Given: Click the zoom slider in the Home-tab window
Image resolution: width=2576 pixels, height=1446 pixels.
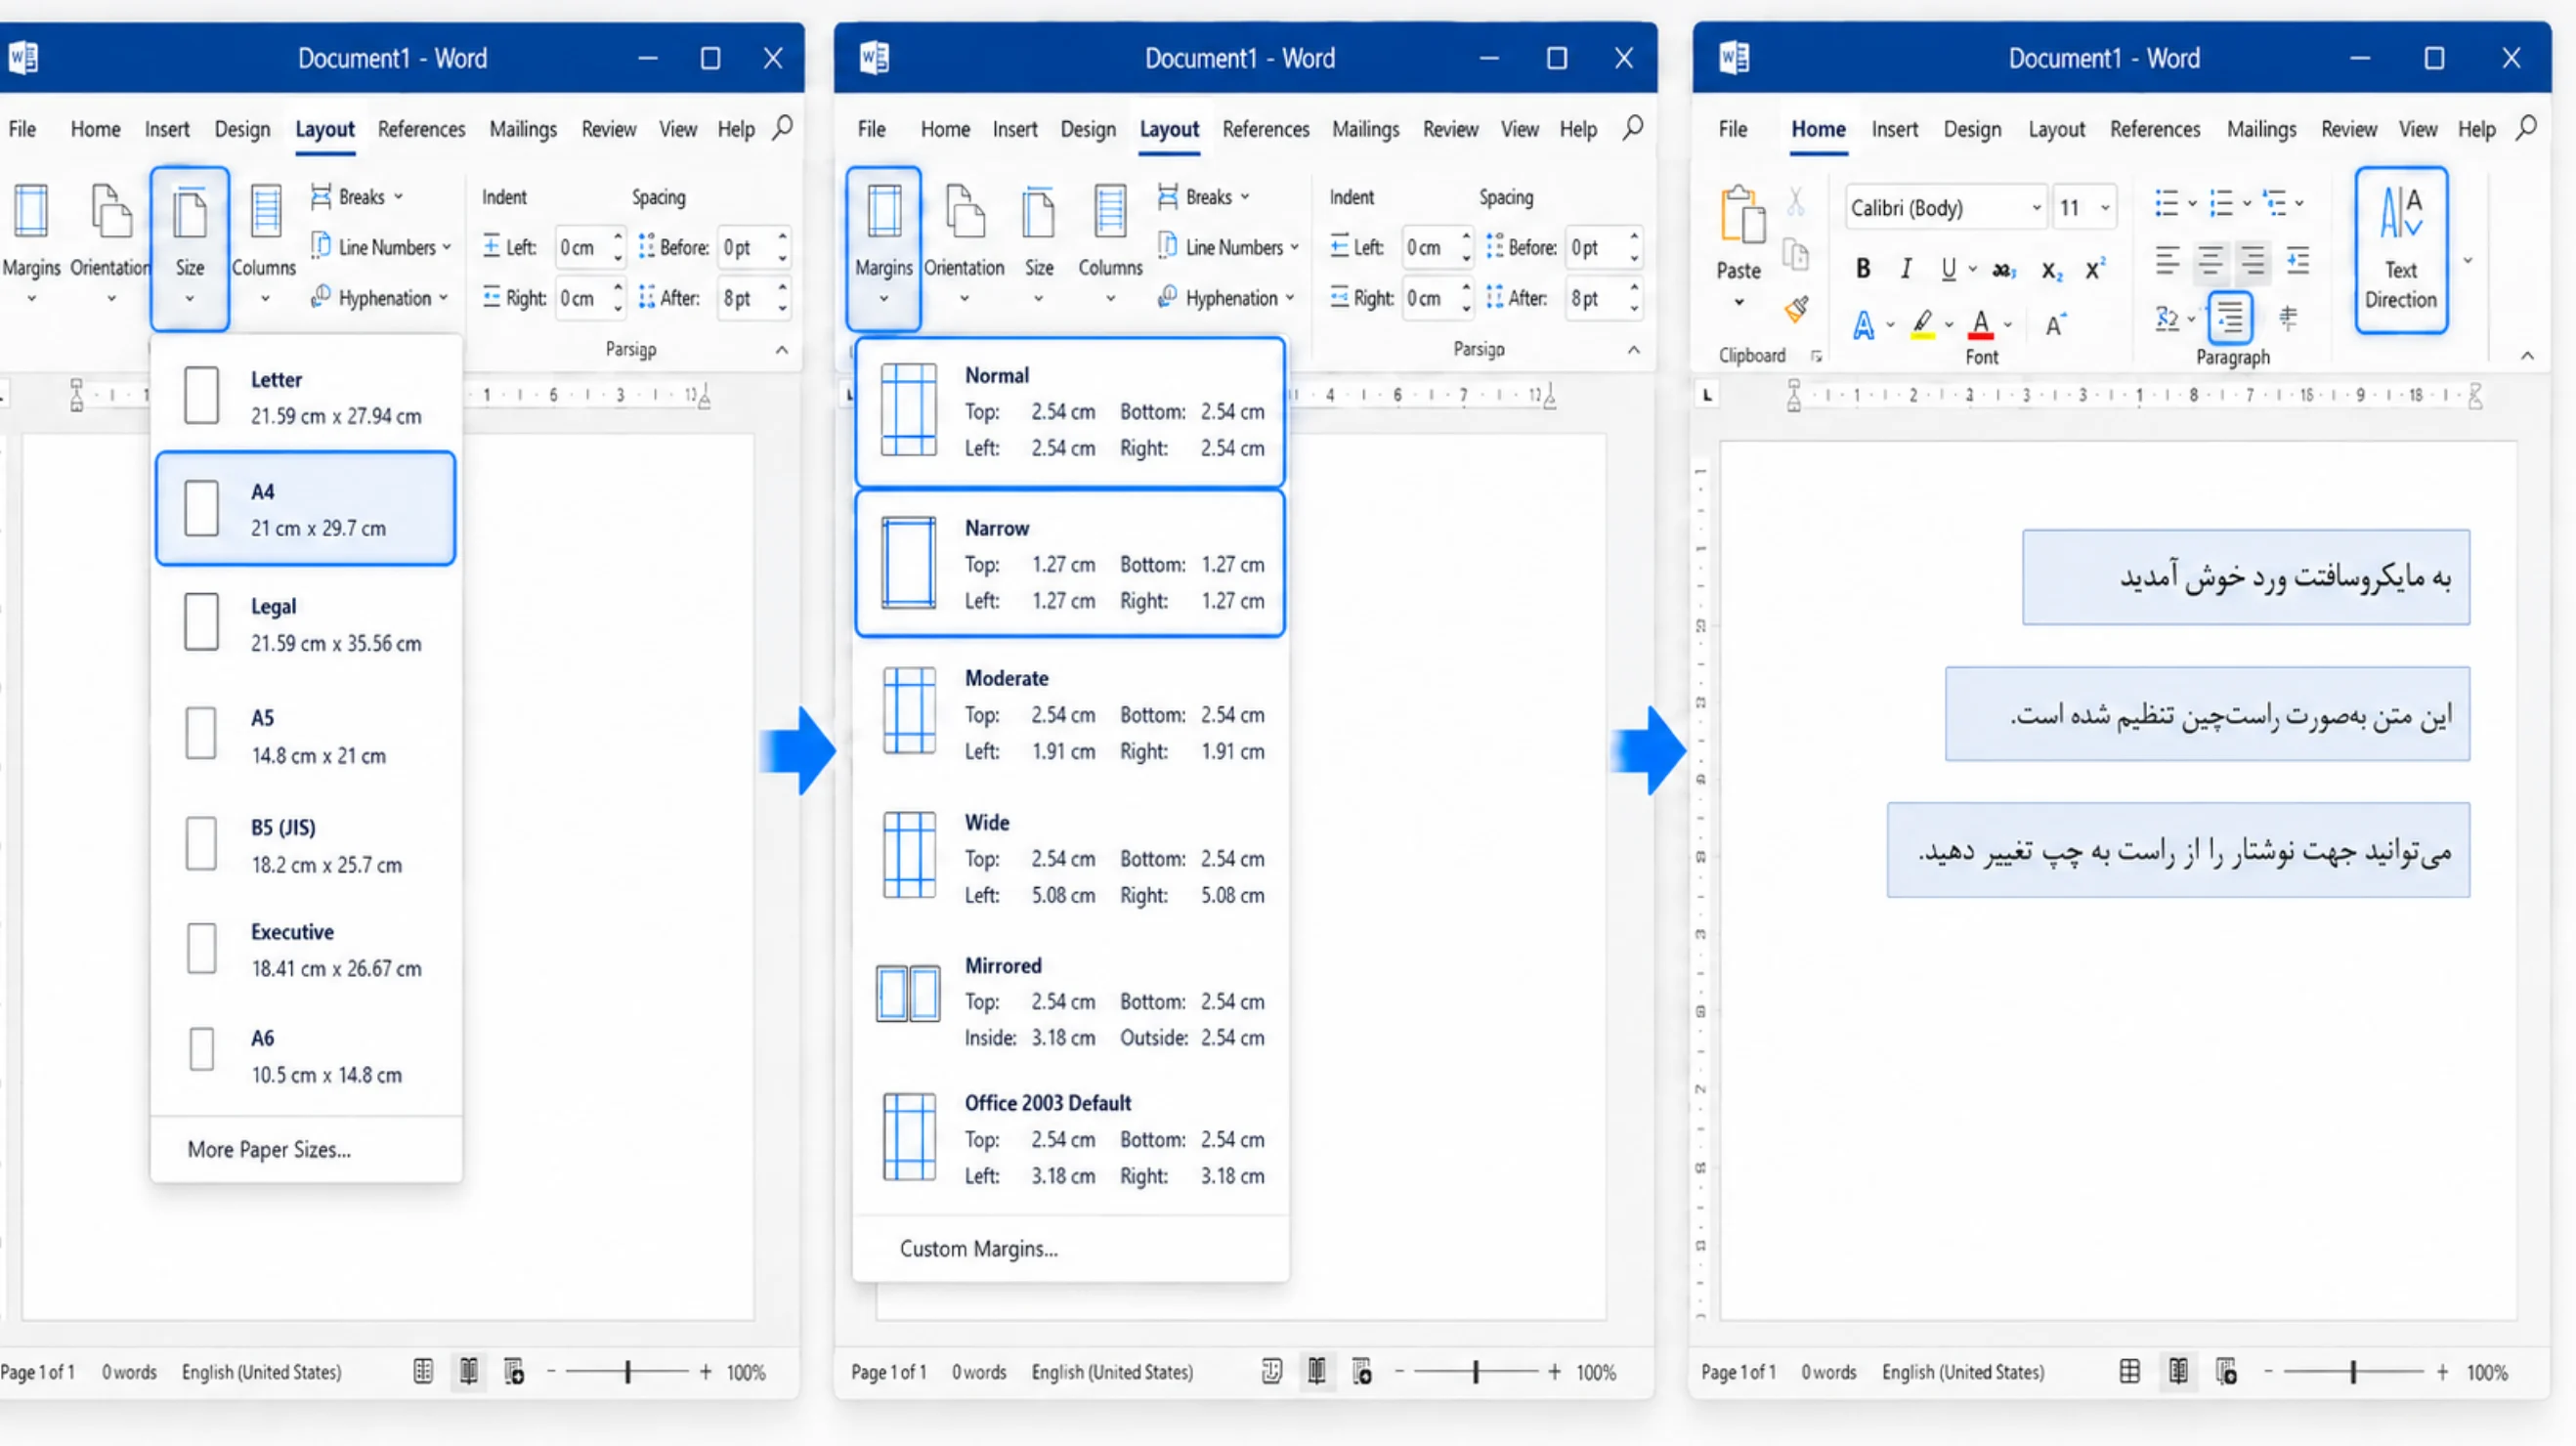Looking at the screenshot, I should pos(2353,1372).
